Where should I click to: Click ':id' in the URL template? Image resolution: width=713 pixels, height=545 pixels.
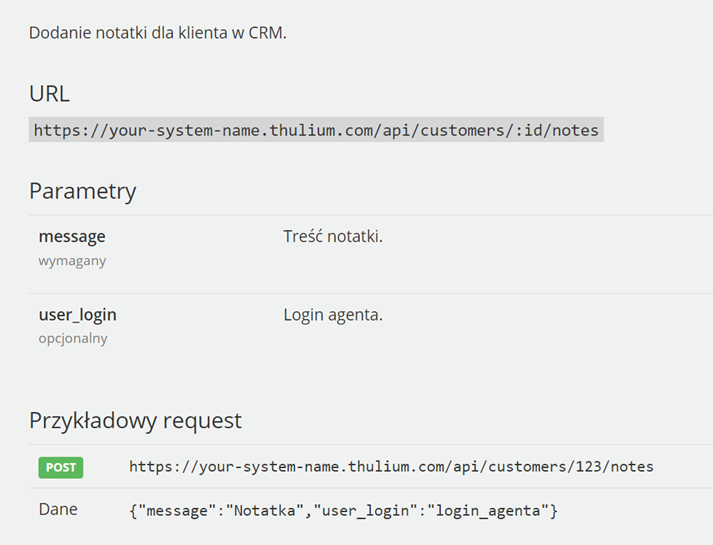pyautogui.click(x=528, y=130)
